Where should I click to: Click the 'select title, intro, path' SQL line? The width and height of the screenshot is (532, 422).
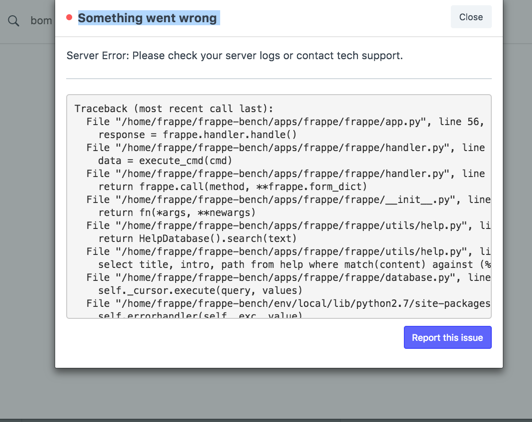click(x=294, y=264)
